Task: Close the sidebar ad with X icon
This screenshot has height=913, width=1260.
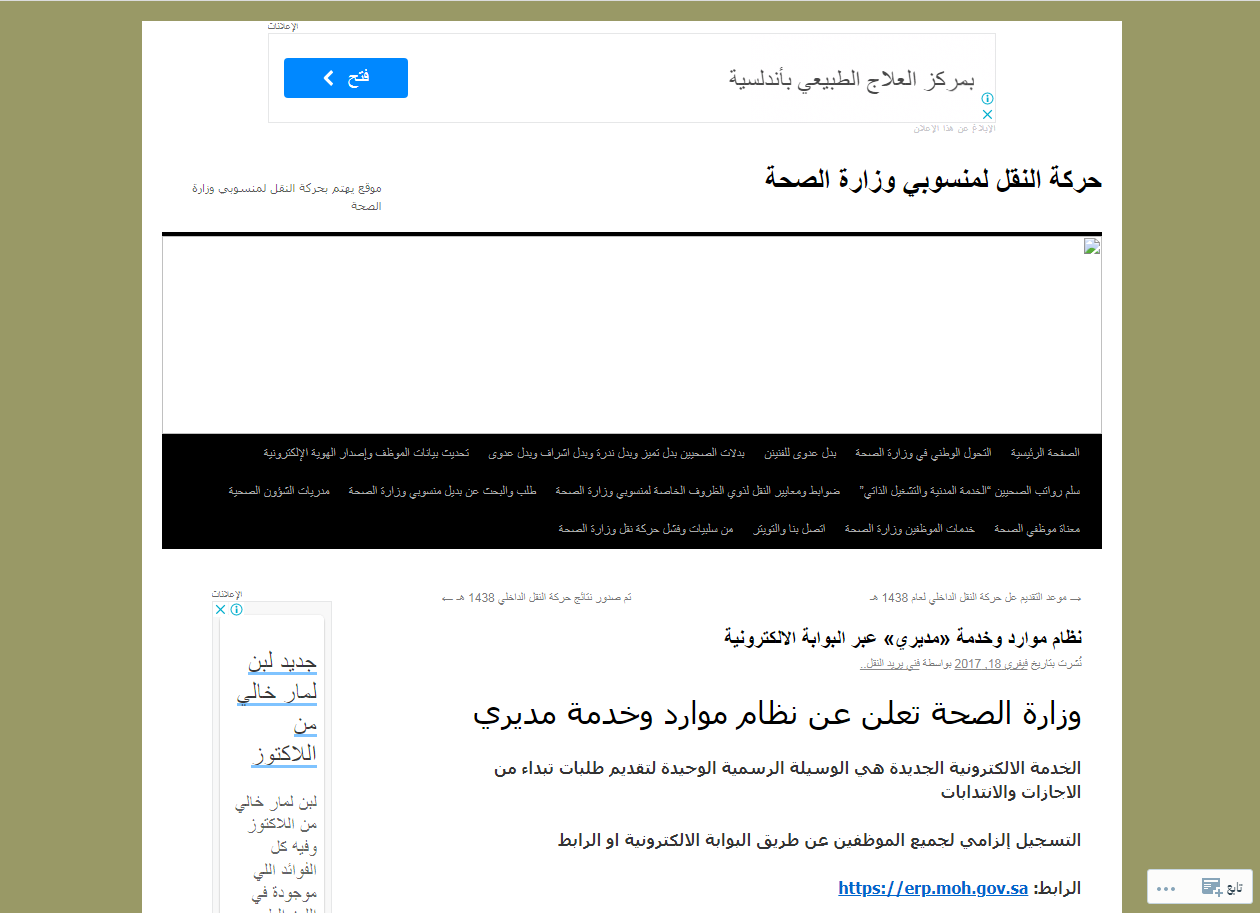Action: [221, 609]
